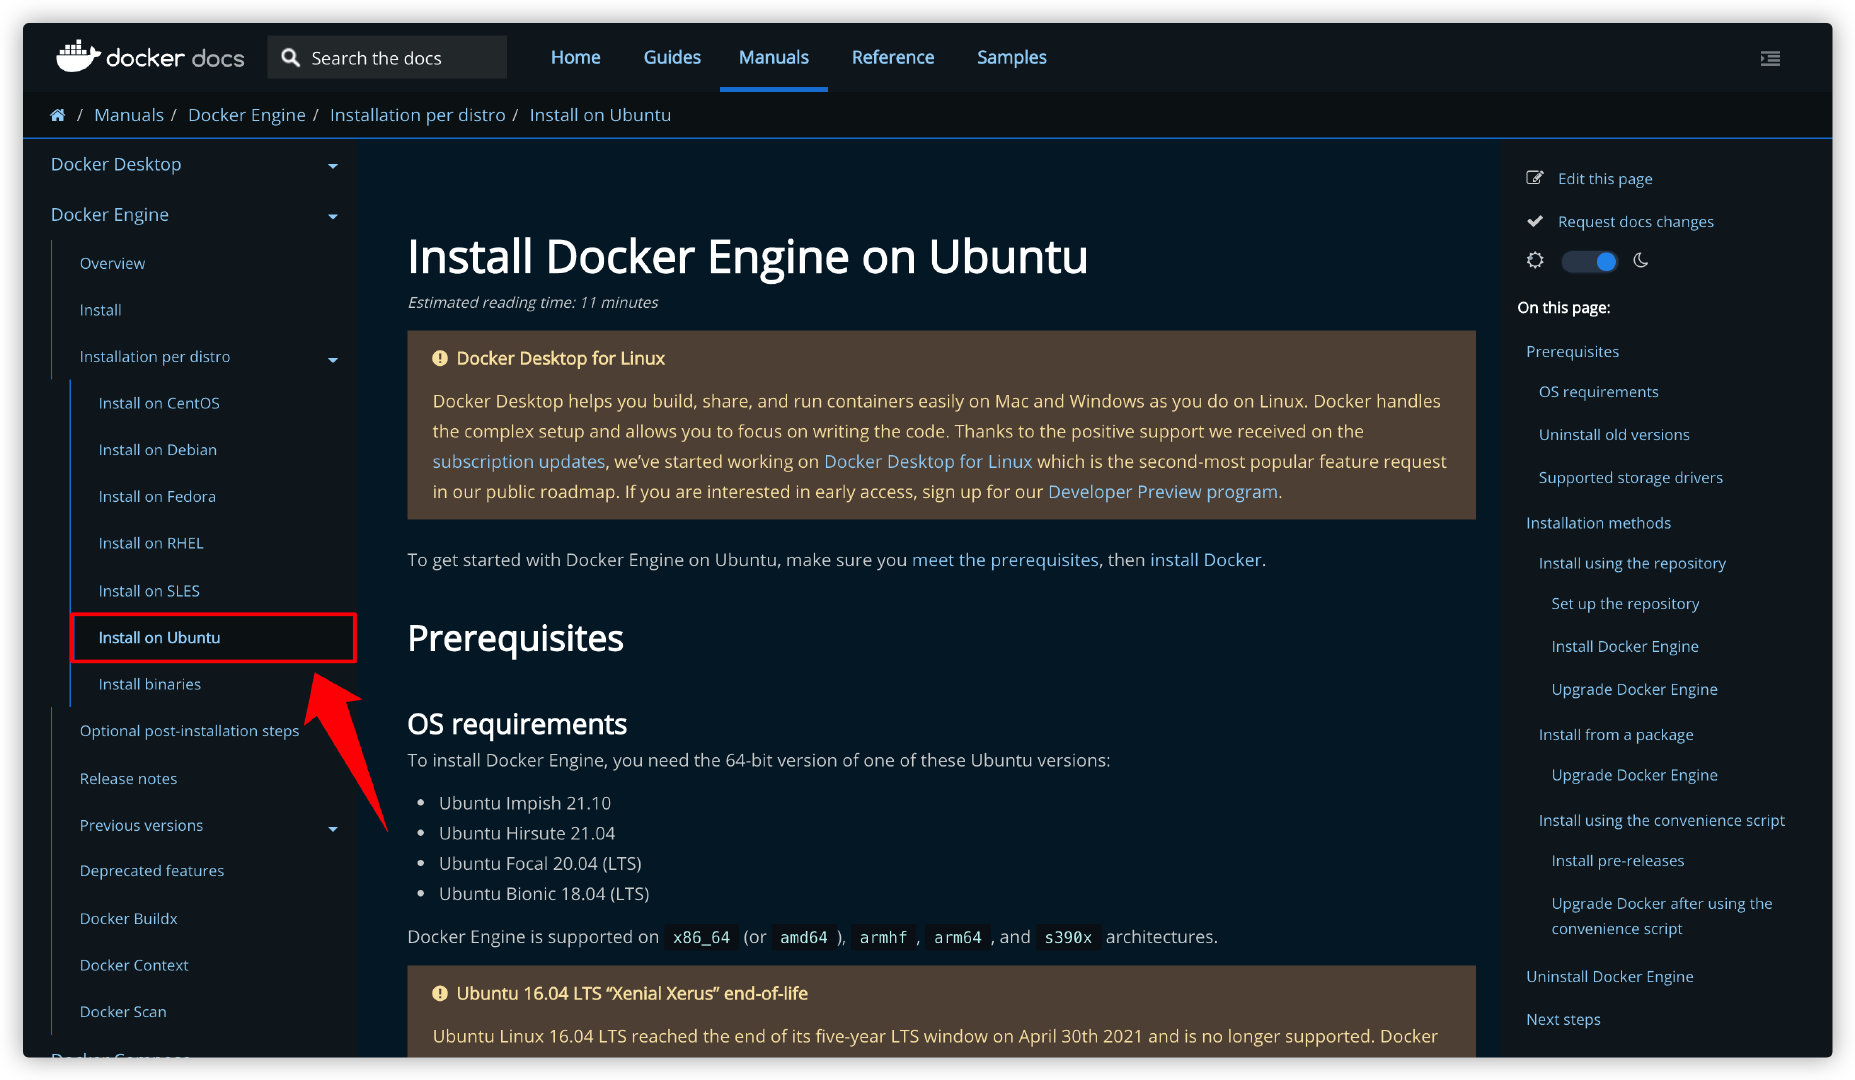This screenshot has width=1855, height=1080.
Task: Click the search magnifier icon
Action: [291, 58]
